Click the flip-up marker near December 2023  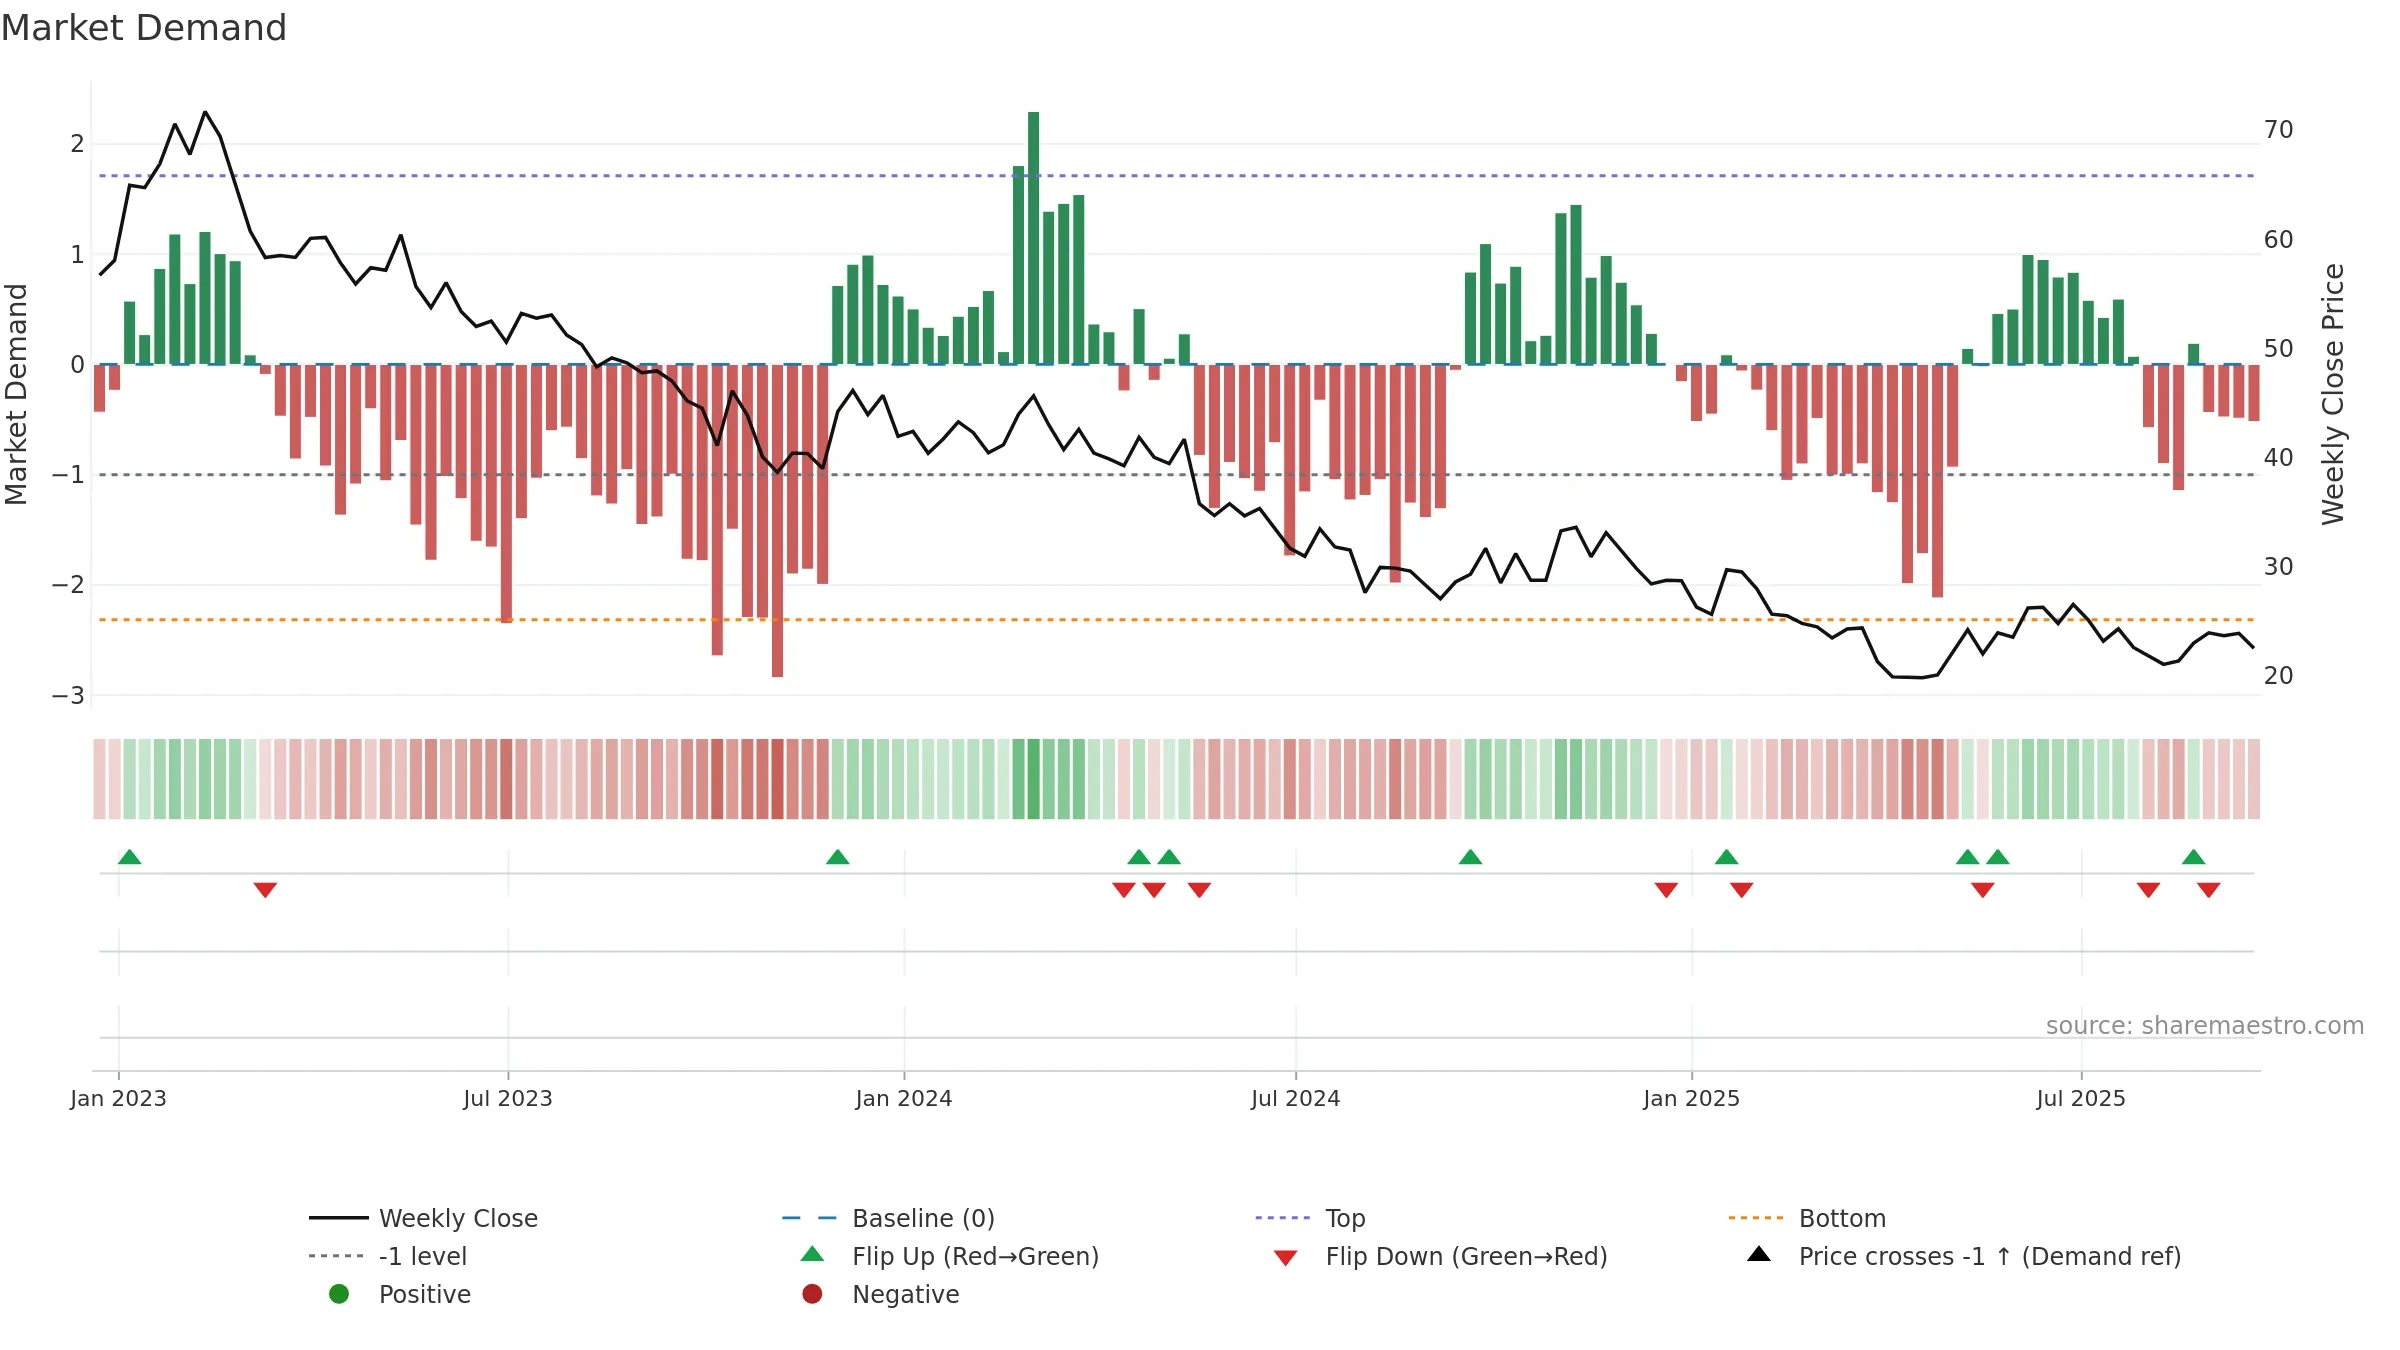(838, 857)
